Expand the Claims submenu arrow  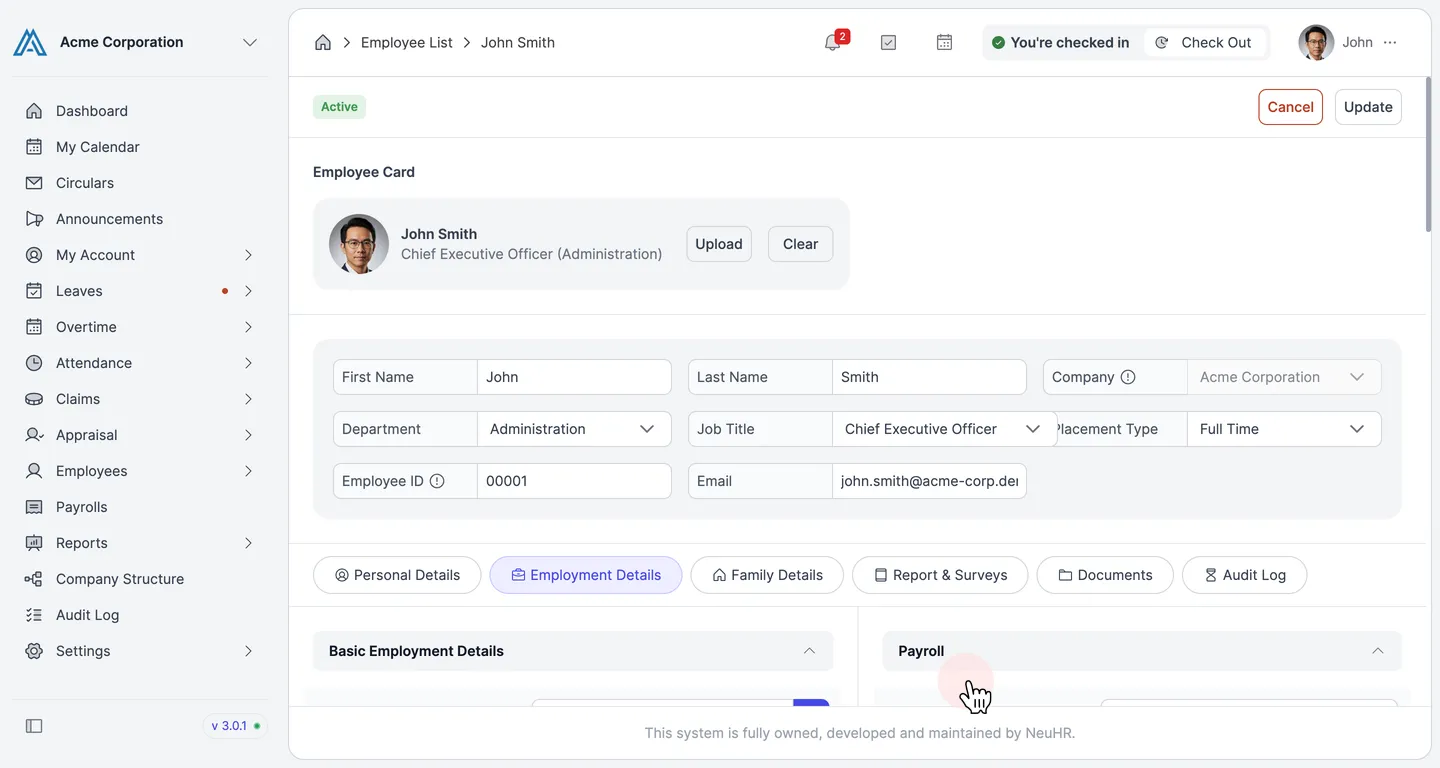(248, 399)
